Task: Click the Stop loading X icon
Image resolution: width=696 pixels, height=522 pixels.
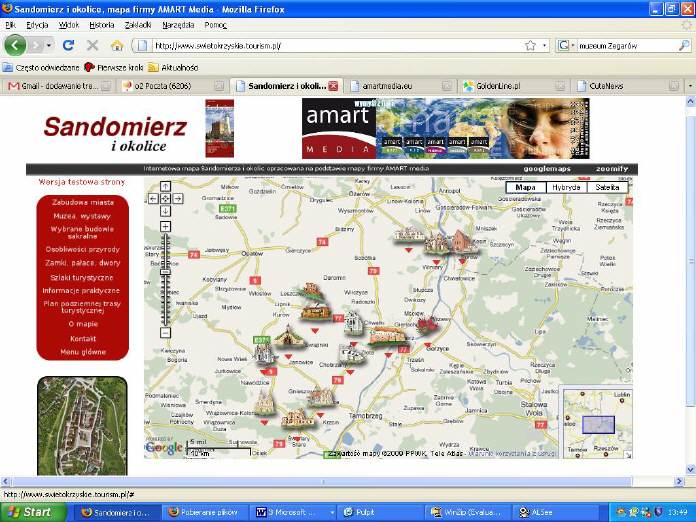Action: coord(92,45)
